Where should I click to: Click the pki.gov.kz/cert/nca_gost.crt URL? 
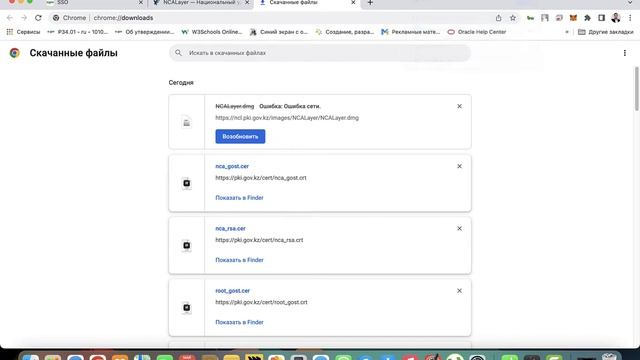[x=261, y=178]
